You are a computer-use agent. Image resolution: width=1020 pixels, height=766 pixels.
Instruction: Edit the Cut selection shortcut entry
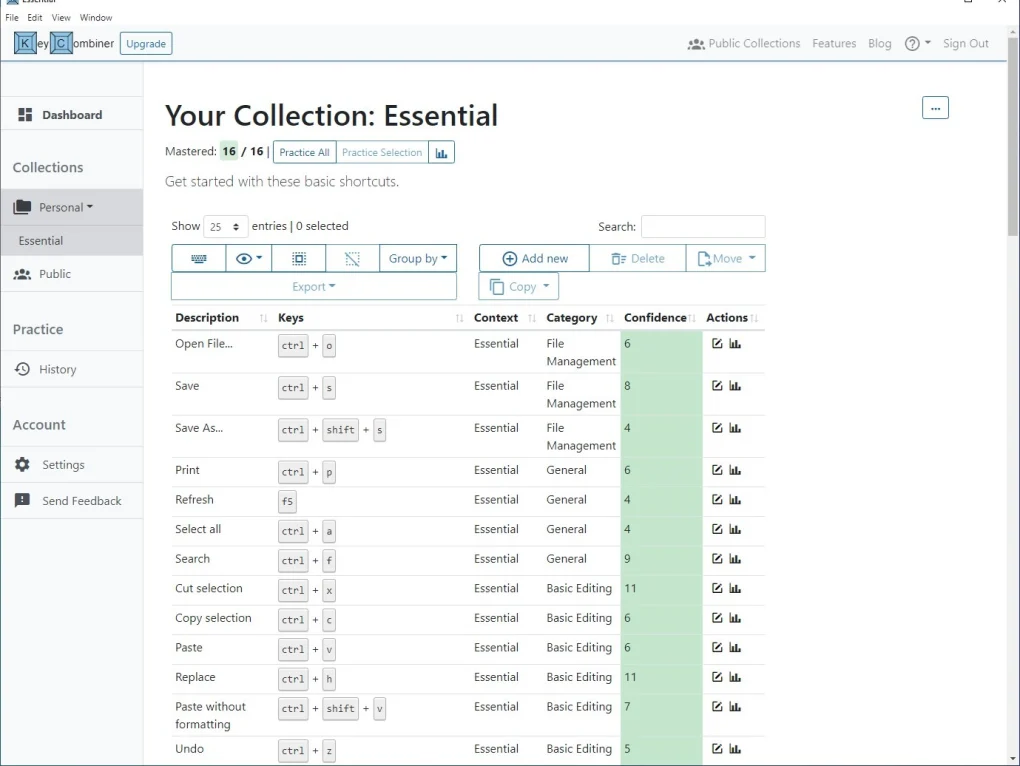tap(717, 589)
